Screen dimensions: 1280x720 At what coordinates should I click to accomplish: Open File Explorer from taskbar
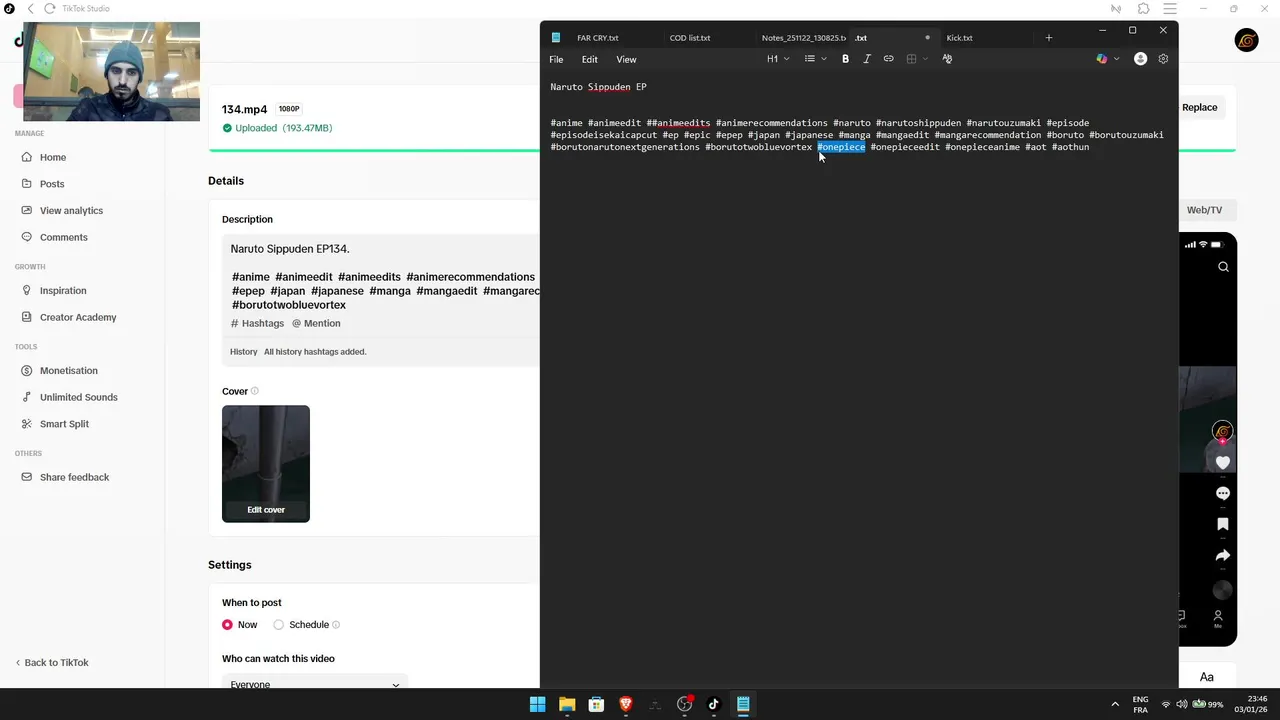[567, 704]
